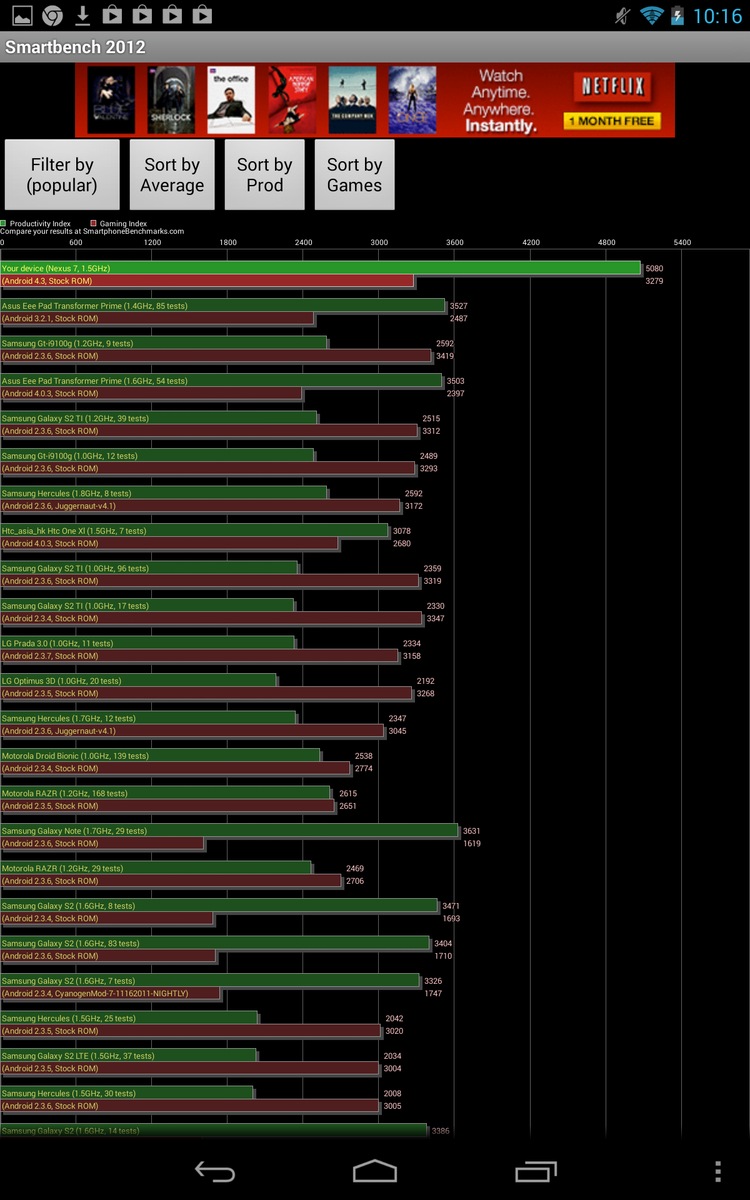750x1200 pixels.
Task: Select the Motorola Droid Bionic row
Action: coord(160,756)
